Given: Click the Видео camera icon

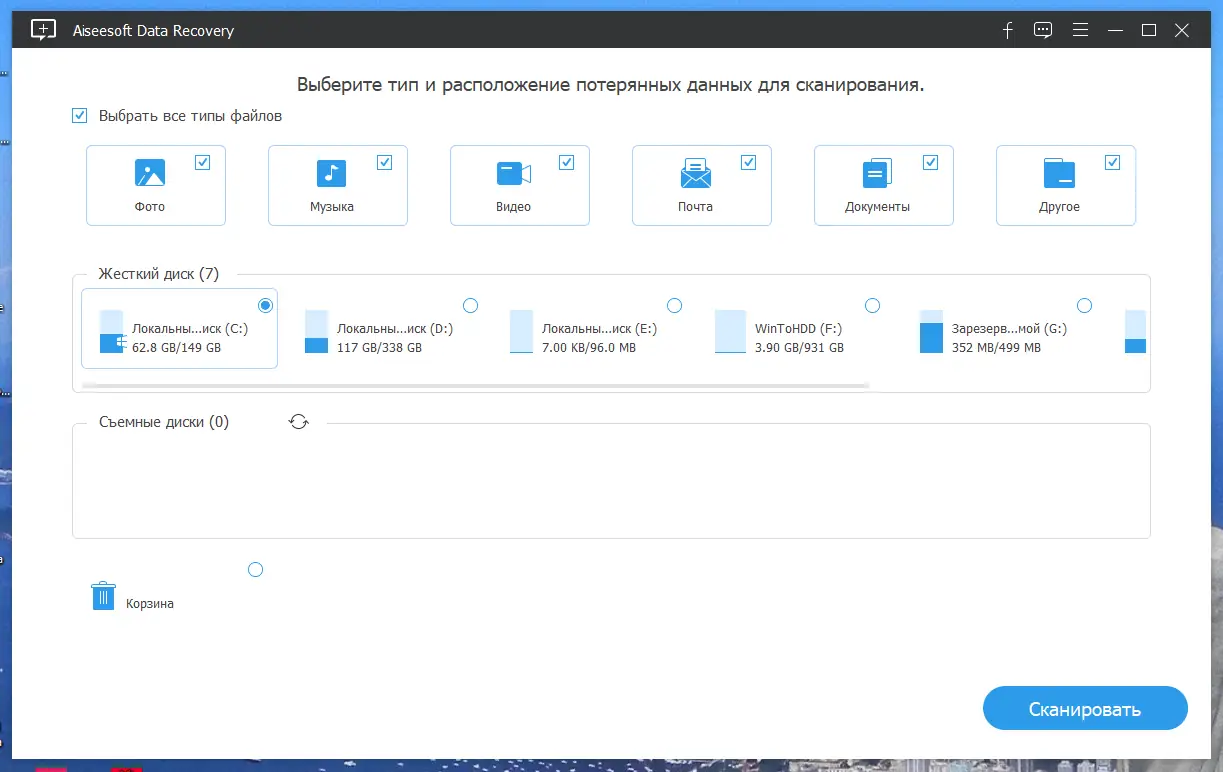Looking at the screenshot, I should 514,173.
